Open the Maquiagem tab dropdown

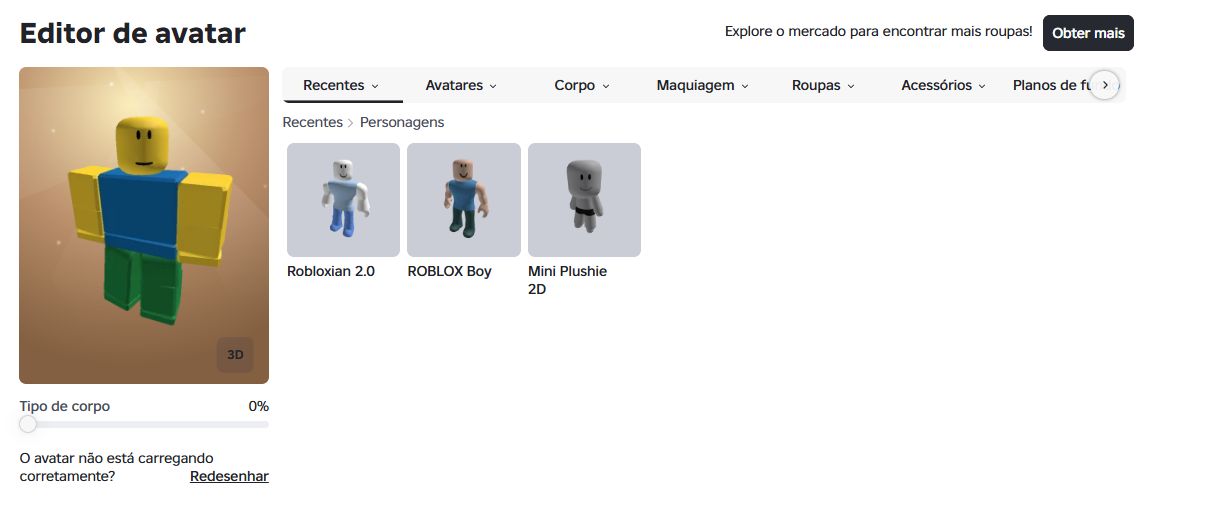(x=702, y=85)
